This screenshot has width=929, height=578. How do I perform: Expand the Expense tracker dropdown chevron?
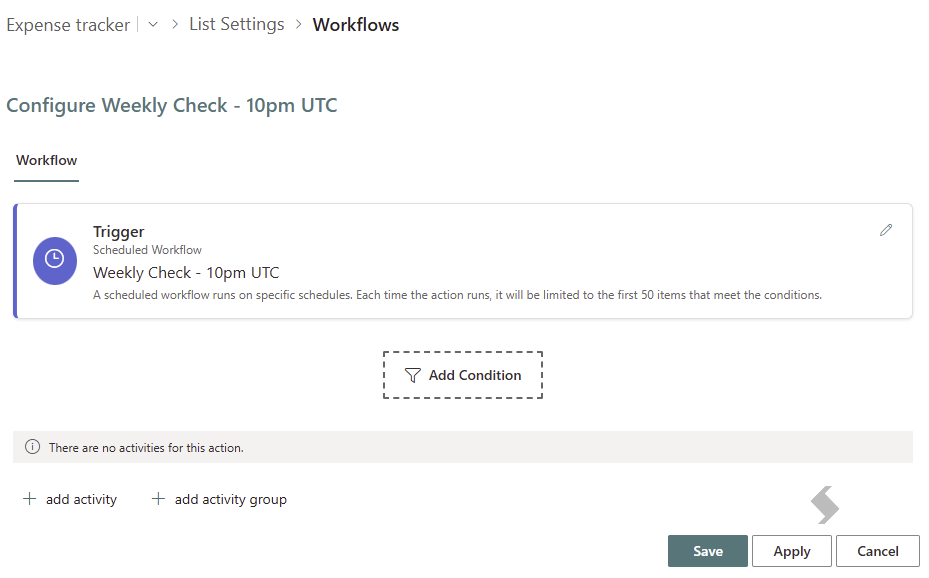[x=153, y=24]
